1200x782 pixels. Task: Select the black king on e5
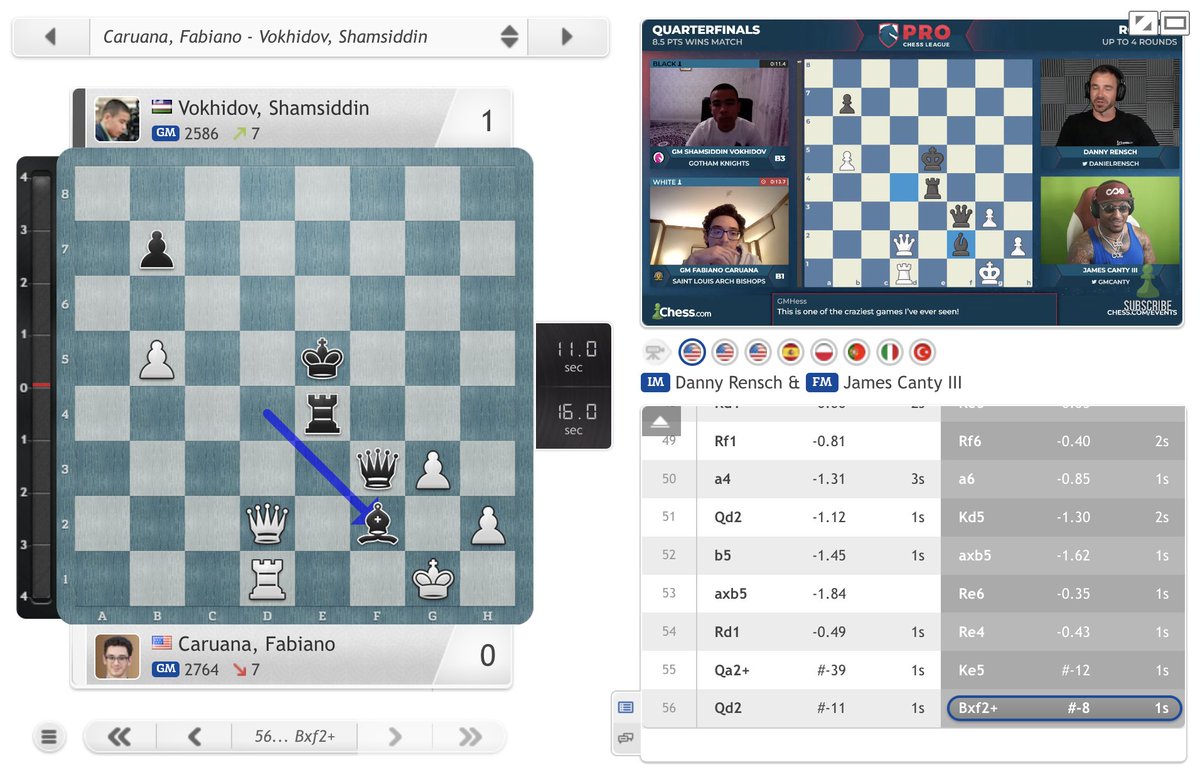[x=322, y=357]
